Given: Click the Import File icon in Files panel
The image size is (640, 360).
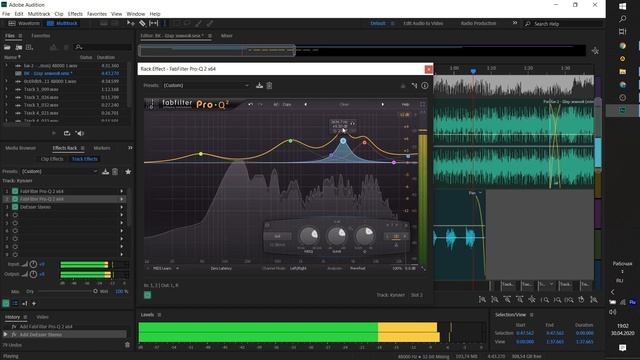Looking at the screenshot, I should point(19,47).
